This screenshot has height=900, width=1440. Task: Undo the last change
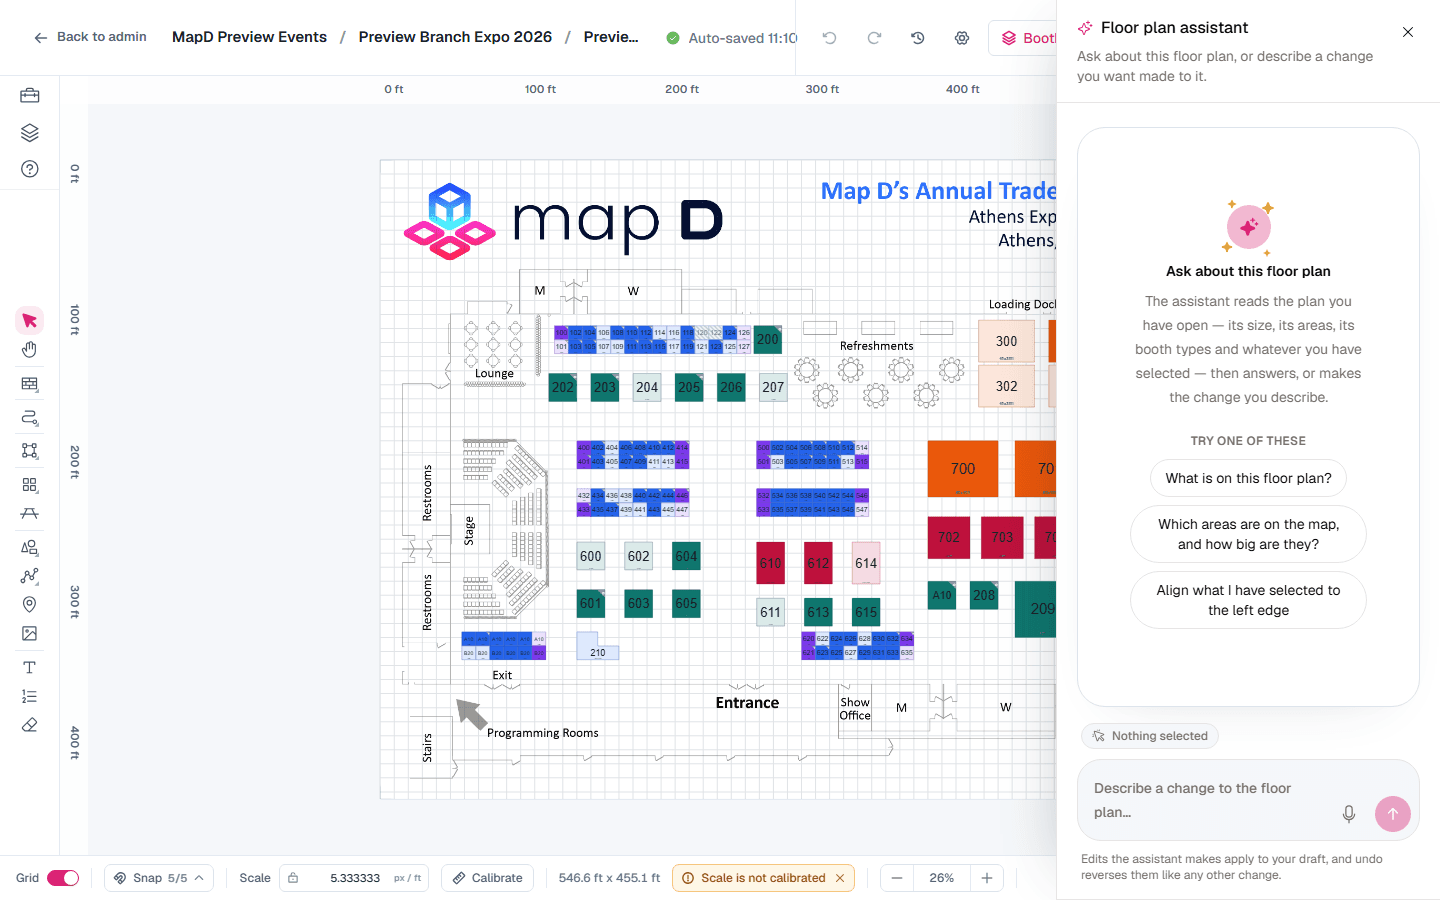click(829, 38)
